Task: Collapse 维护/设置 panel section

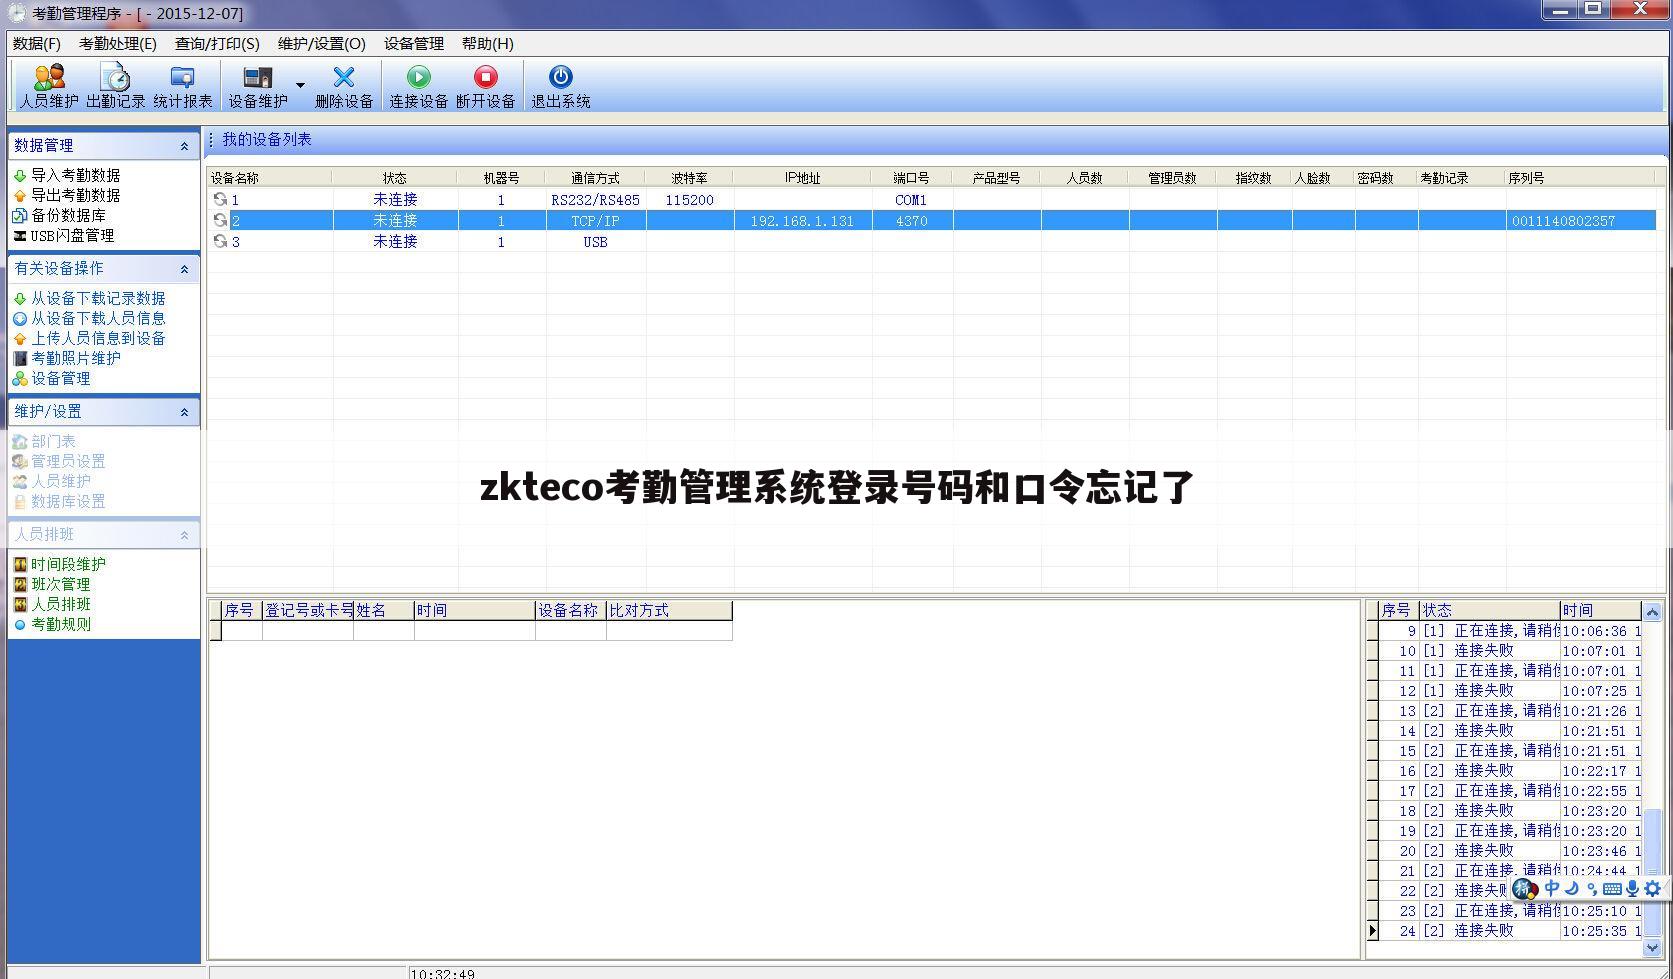Action: tap(184, 412)
